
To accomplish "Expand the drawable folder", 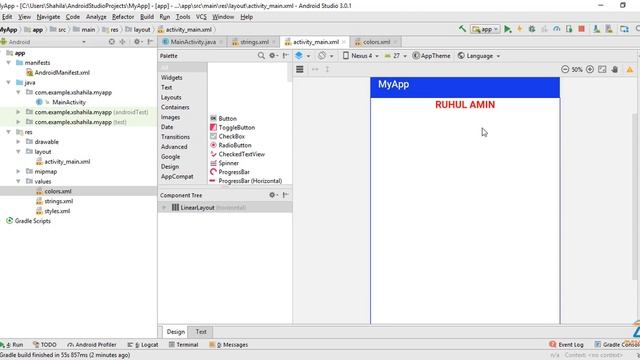I will (18, 142).
